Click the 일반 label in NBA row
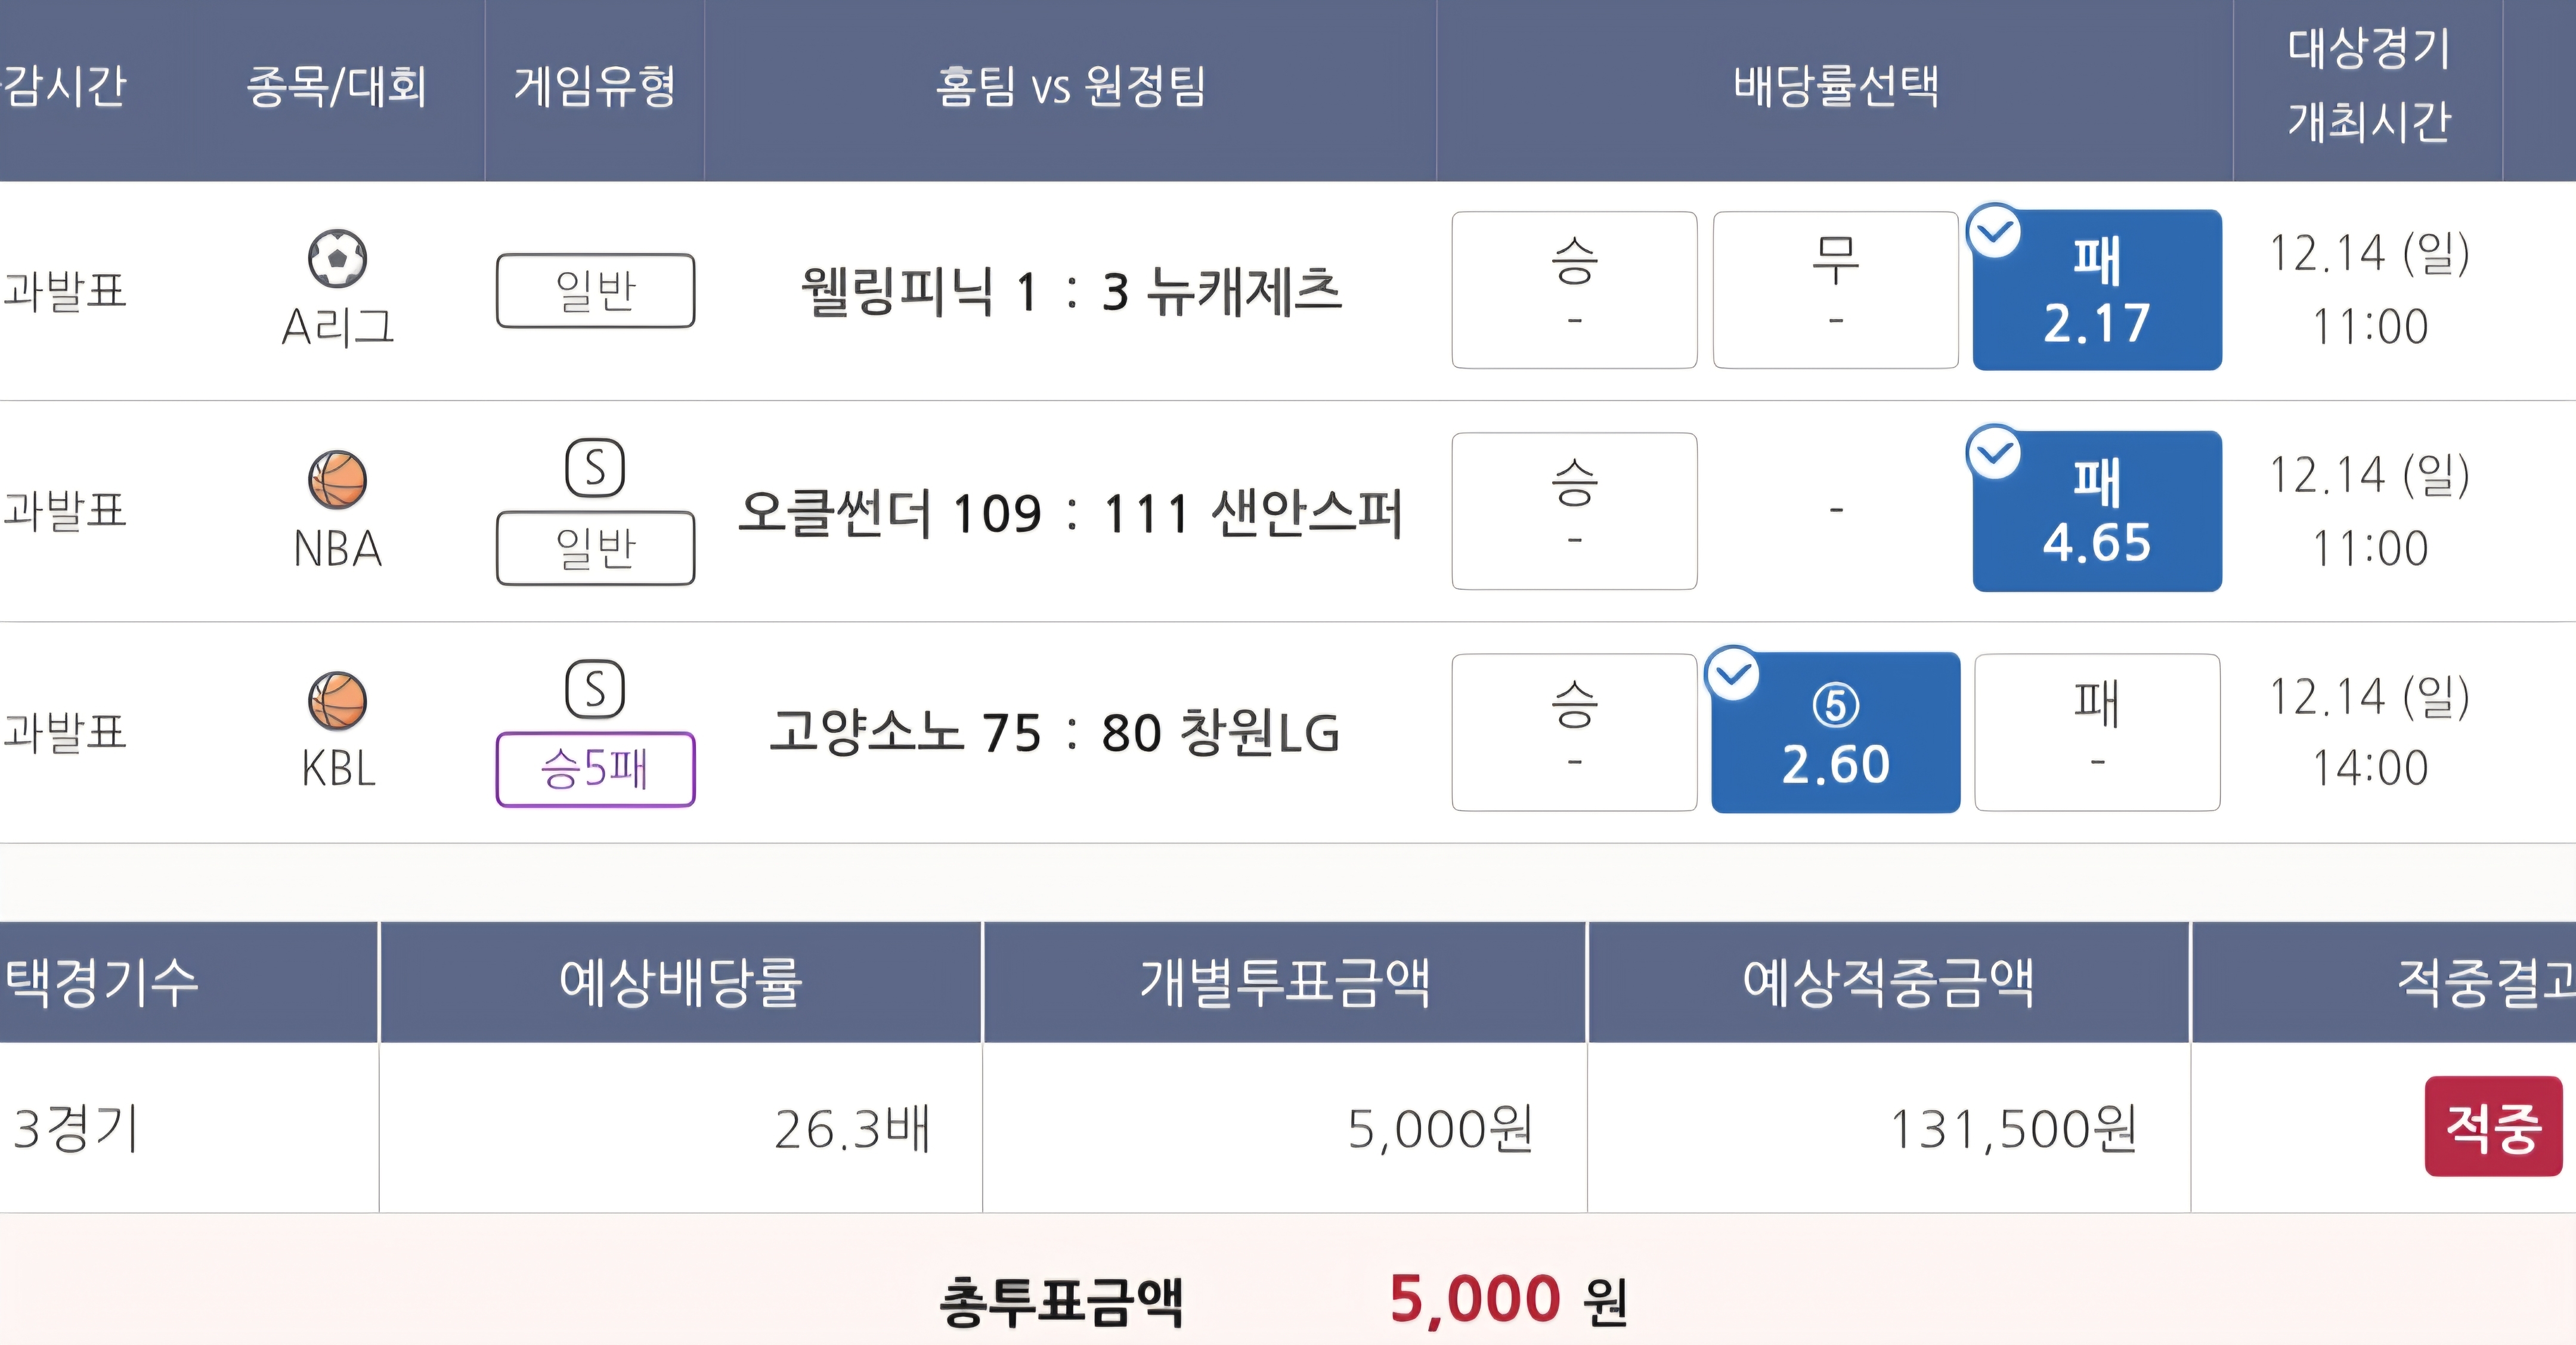 pos(595,548)
